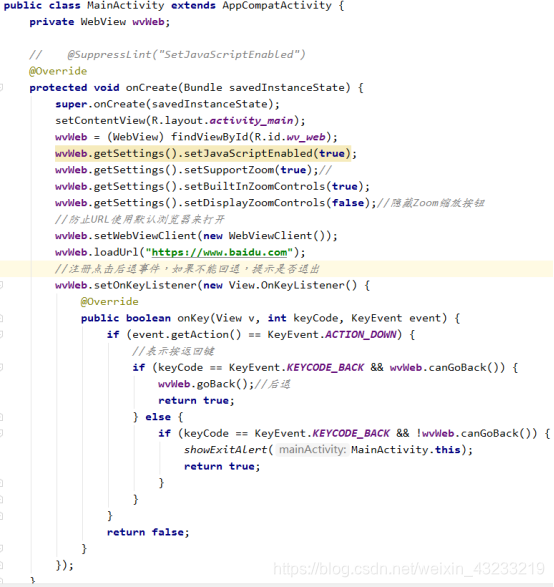Click showExitAlert method call

(x=226, y=450)
